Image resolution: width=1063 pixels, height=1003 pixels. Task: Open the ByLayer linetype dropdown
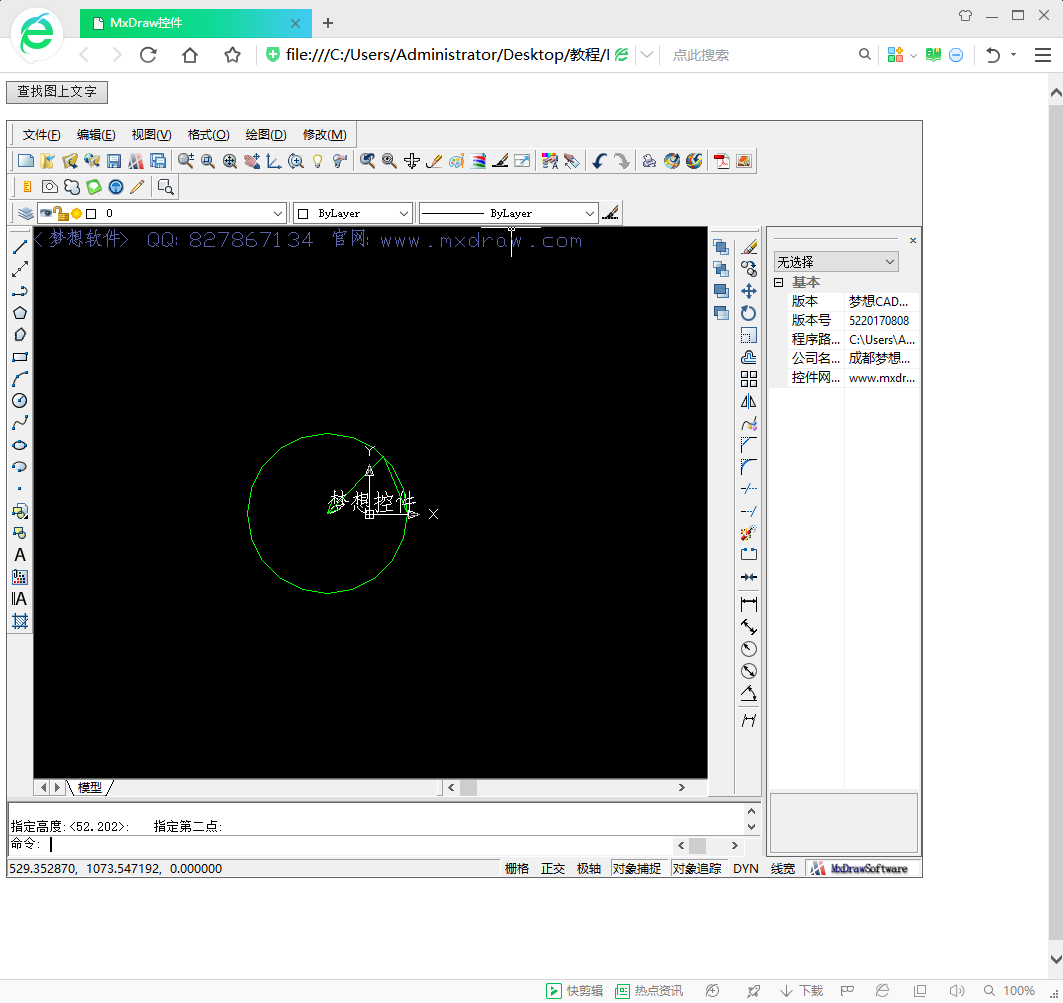(508, 213)
